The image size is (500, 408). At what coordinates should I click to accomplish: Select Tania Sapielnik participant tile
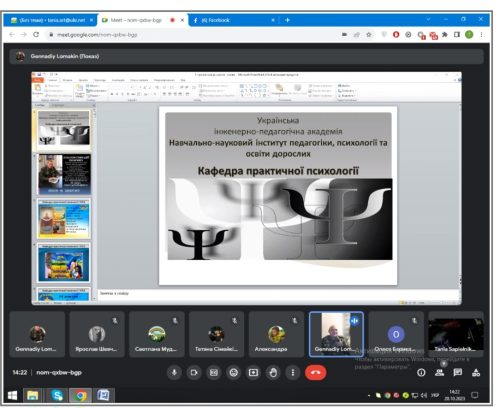pos(456,334)
